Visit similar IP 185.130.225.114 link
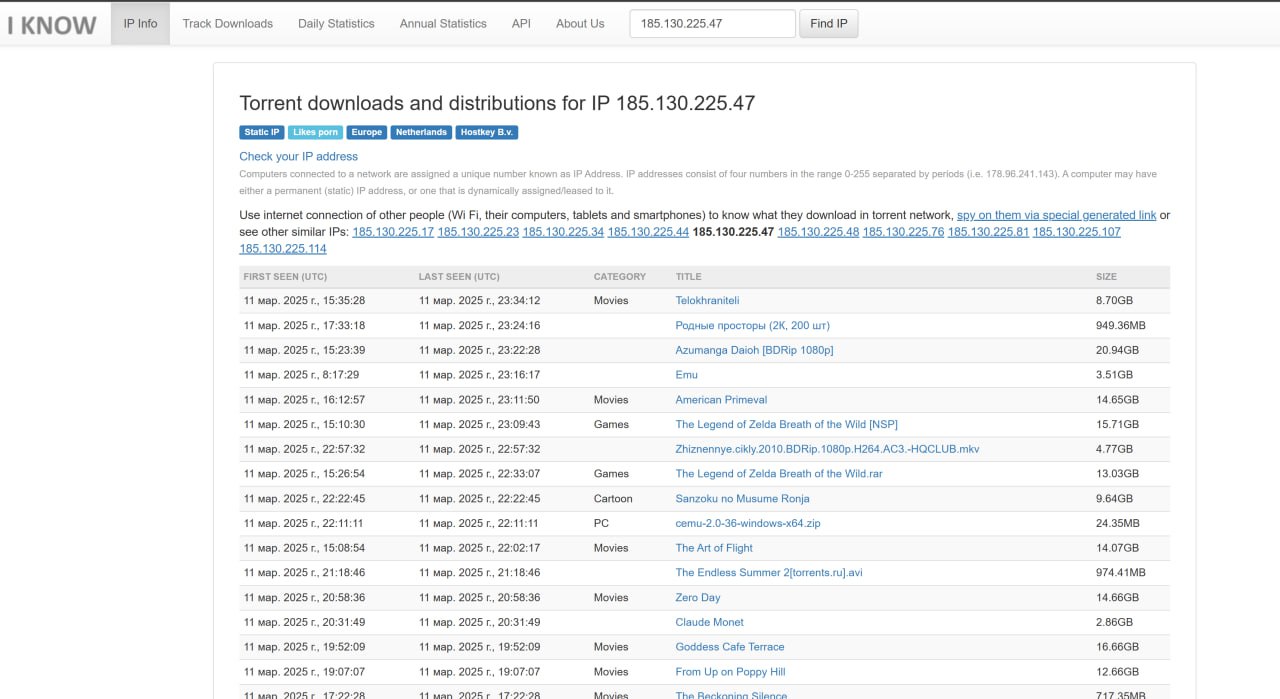This screenshot has height=699, width=1280. pyautogui.click(x=283, y=249)
